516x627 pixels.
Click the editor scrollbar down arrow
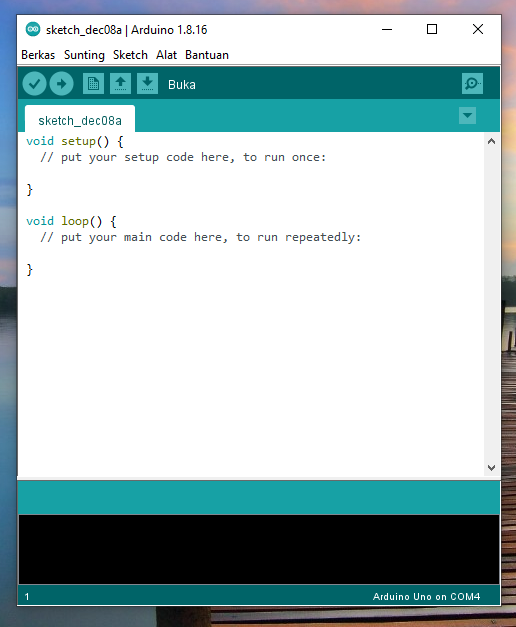pyautogui.click(x=492, y=467)
